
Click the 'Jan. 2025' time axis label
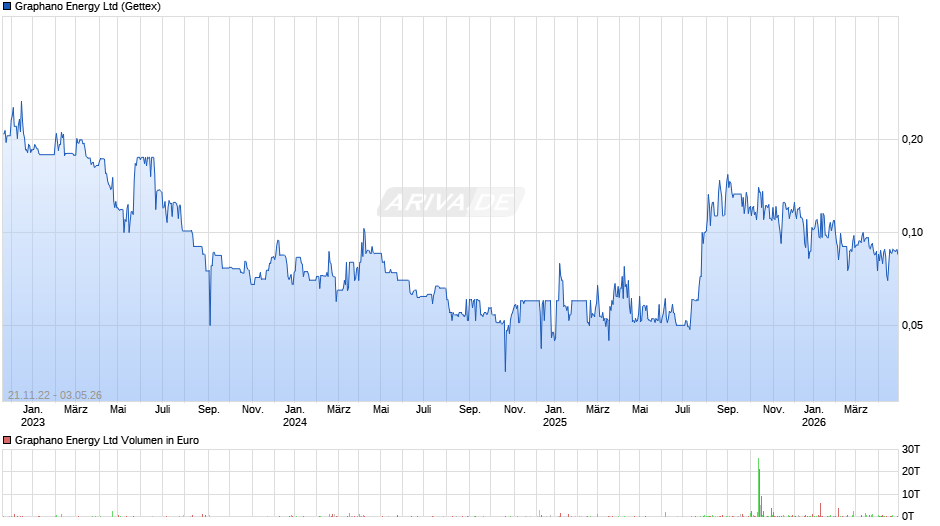tap(555, 416)
